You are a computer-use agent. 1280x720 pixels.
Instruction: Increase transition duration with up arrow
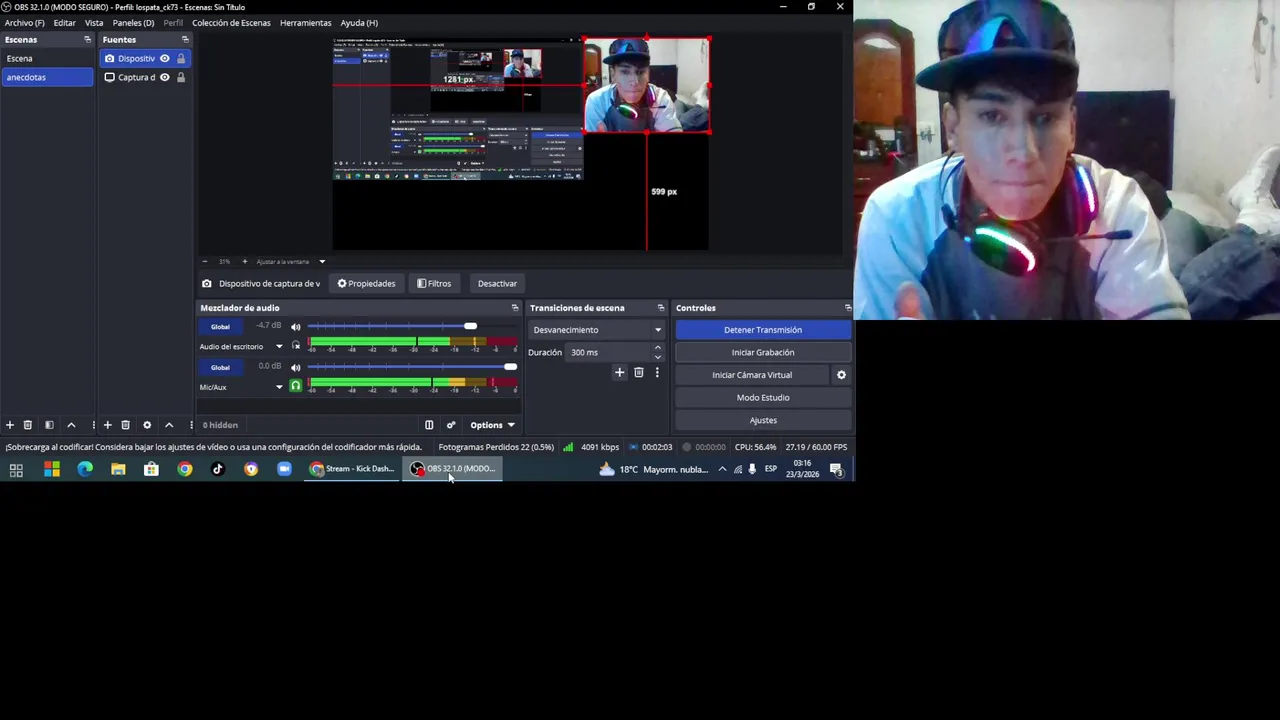click(657, 348)
